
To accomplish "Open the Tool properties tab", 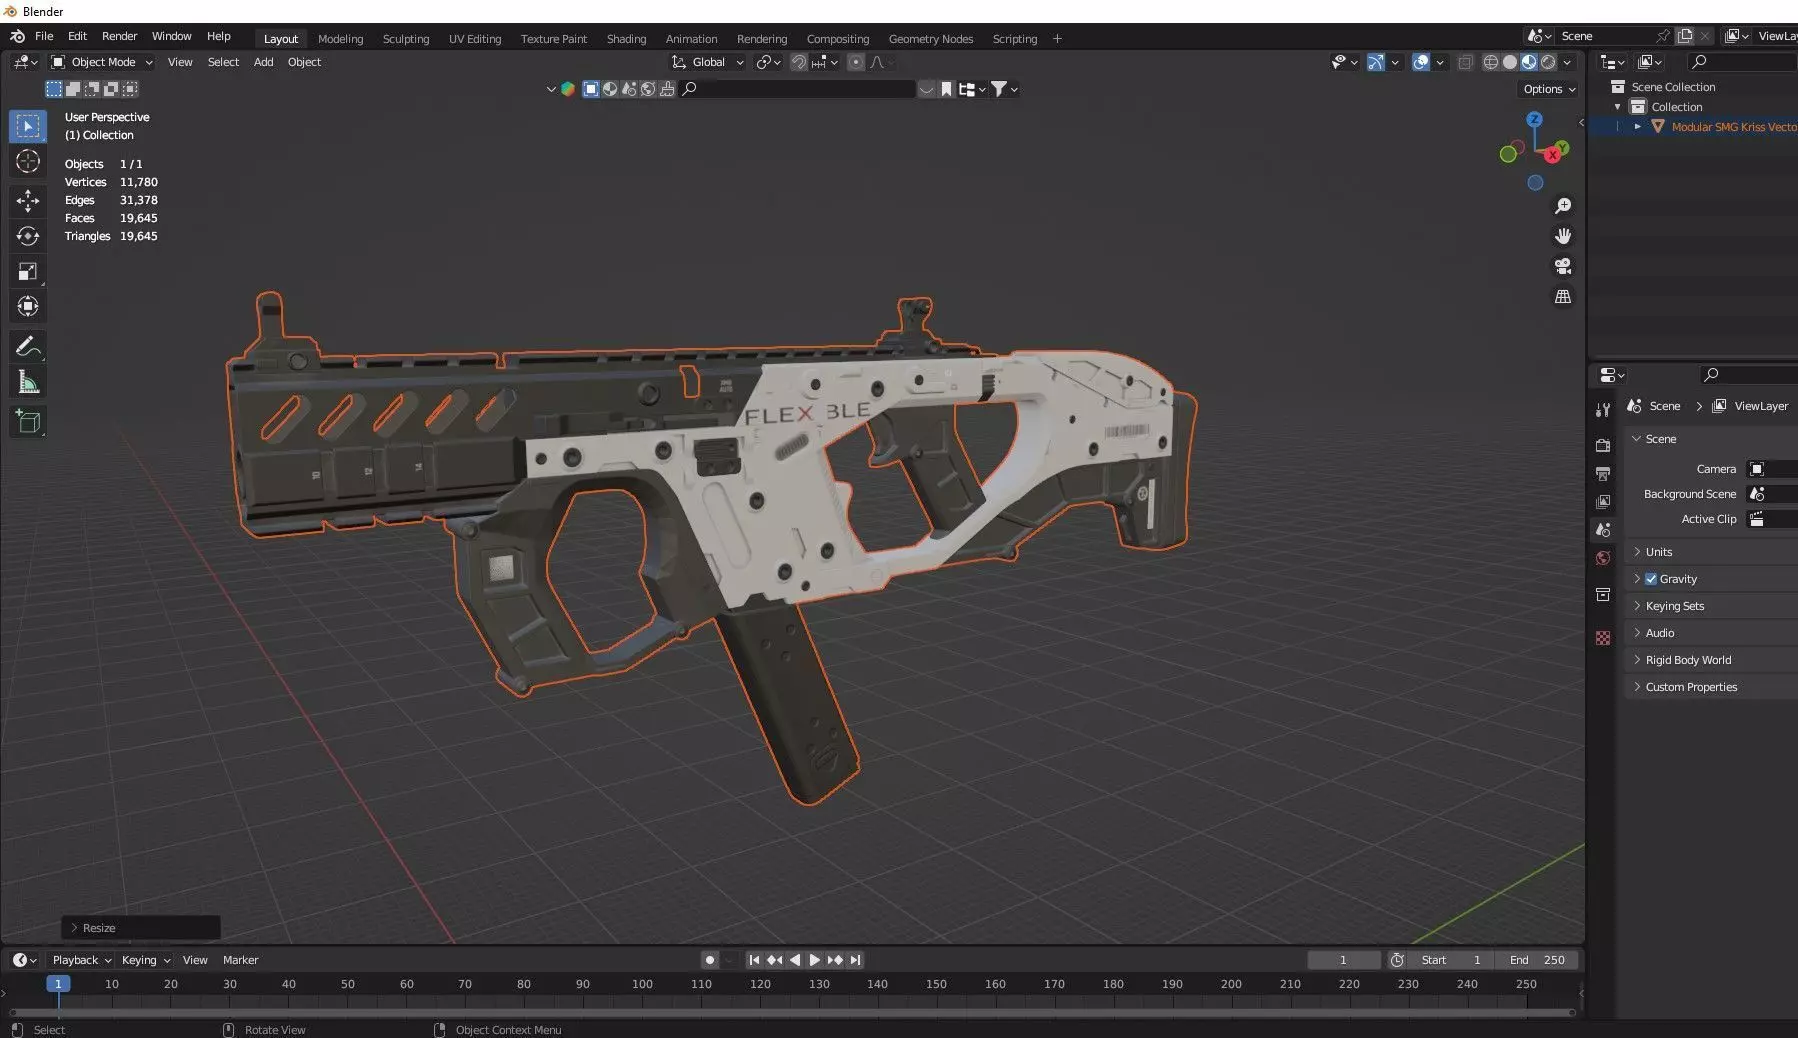I will (1603, 410).
